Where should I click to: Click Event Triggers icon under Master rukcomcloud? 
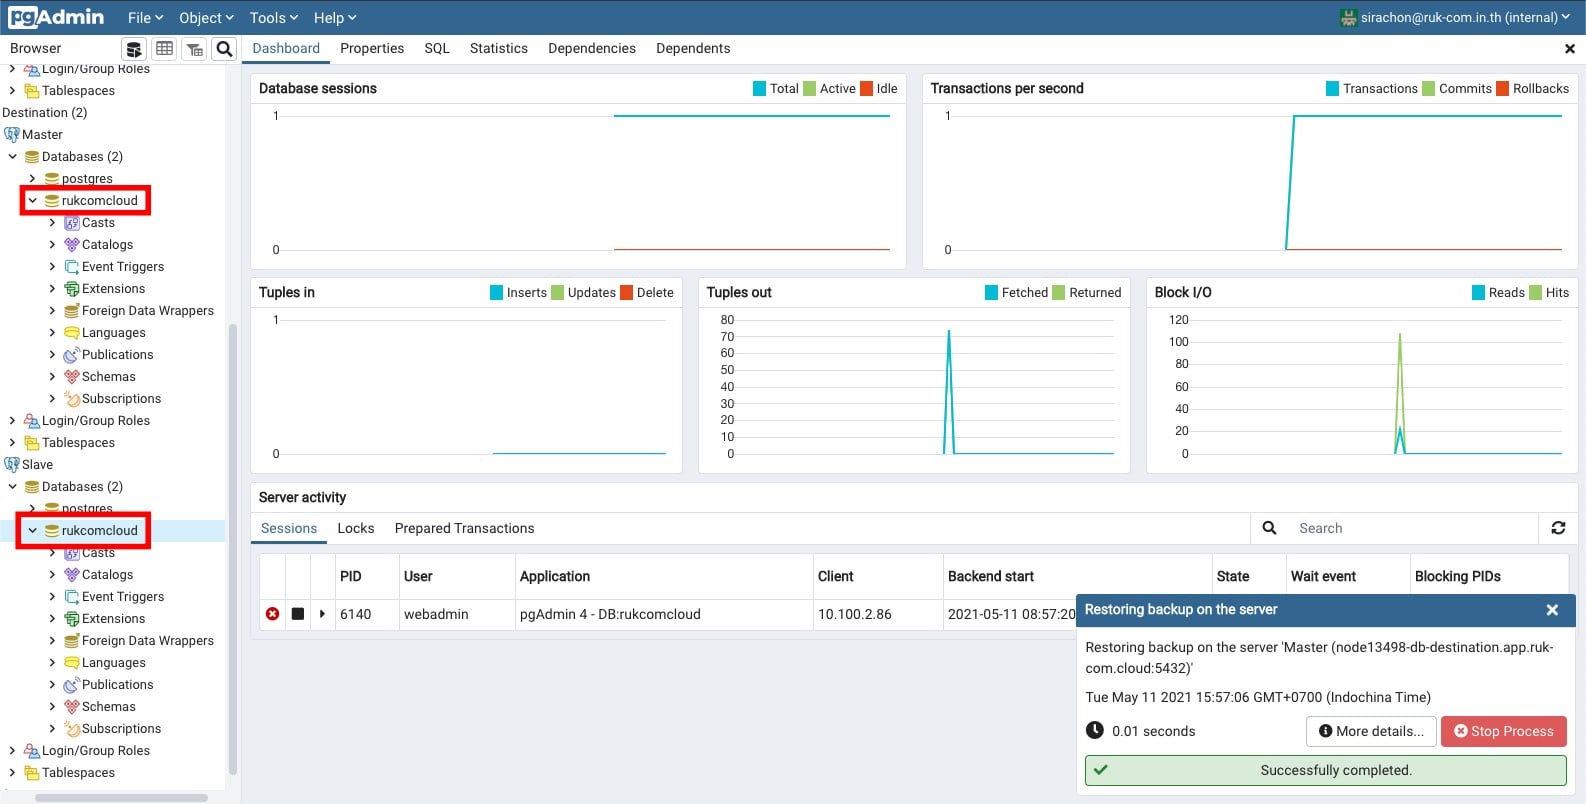pyautogui.click(x=72, y=267)
